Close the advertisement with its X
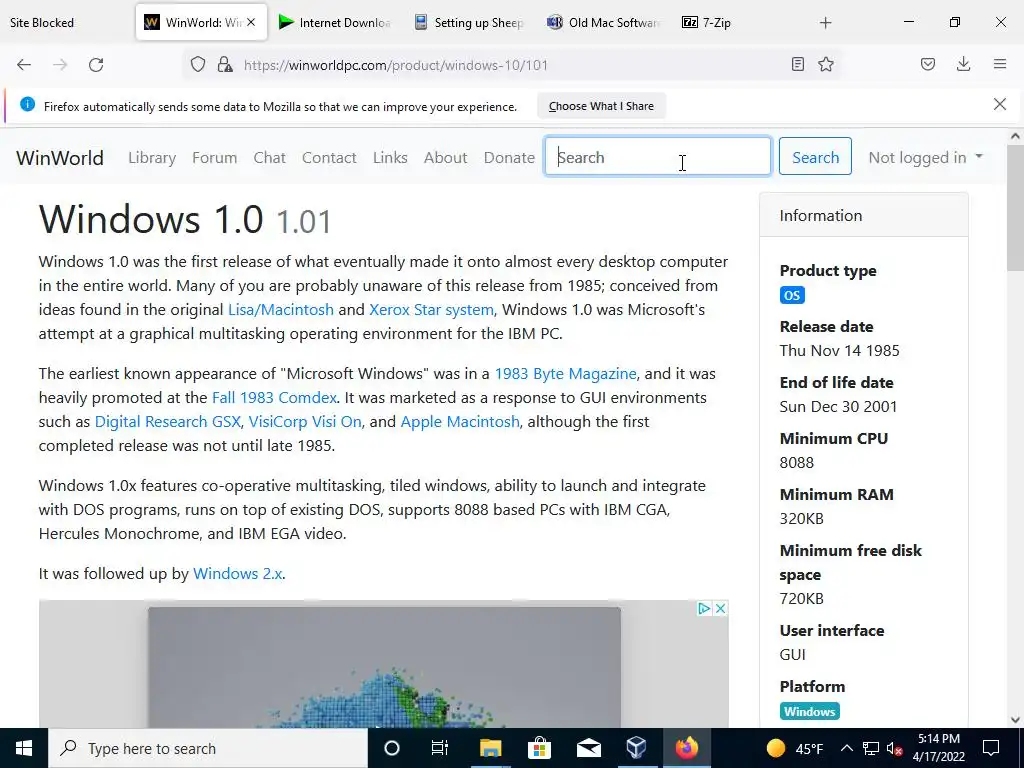This screenshot has width=1024, height=768. (x=720, y=609)
